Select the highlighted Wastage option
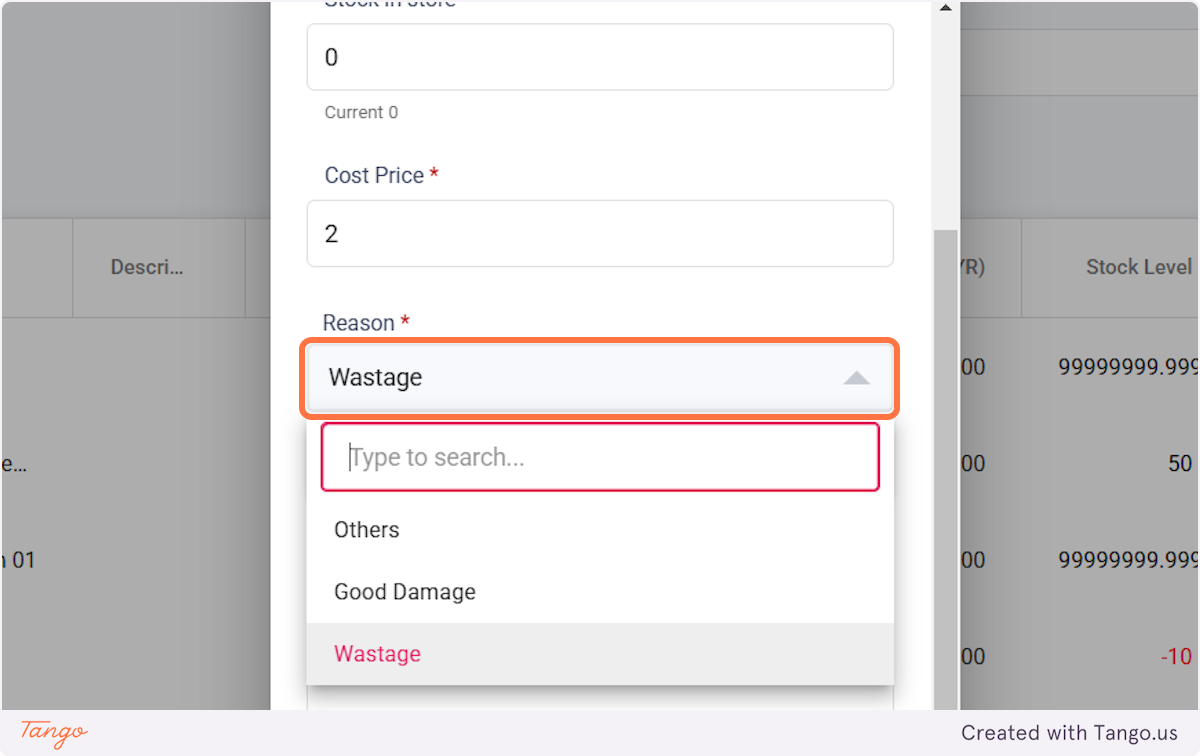This screenshot has width=1200, height=756. tap(378, 654)
